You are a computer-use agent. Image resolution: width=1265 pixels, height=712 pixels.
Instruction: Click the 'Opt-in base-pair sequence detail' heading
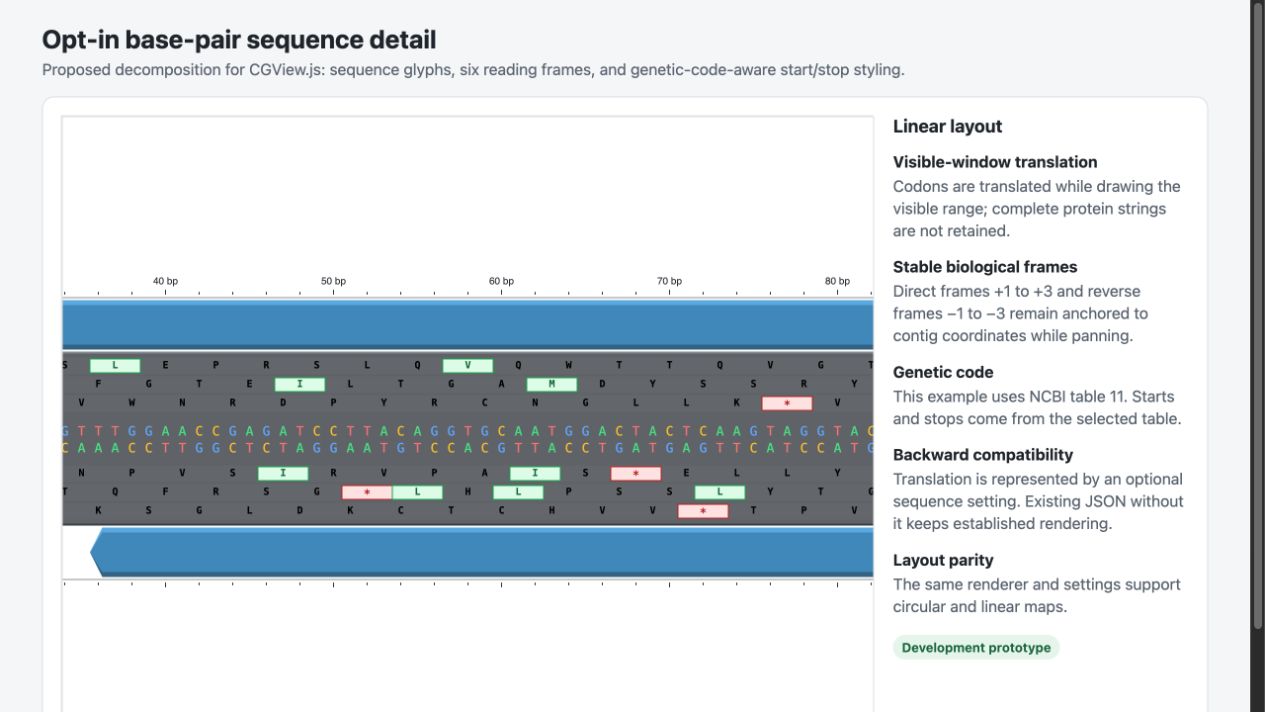click(x=239, y=40)
